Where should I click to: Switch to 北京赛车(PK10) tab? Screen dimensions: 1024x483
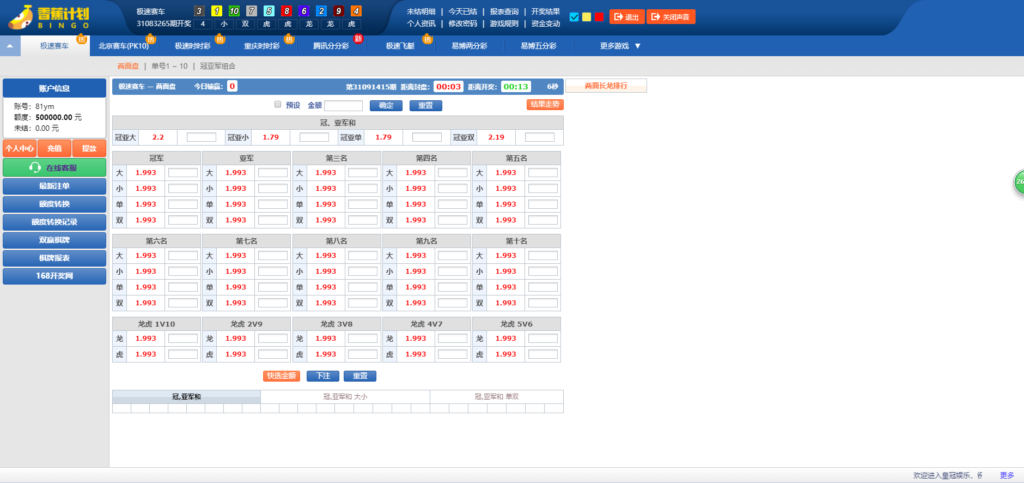(125, 46)
